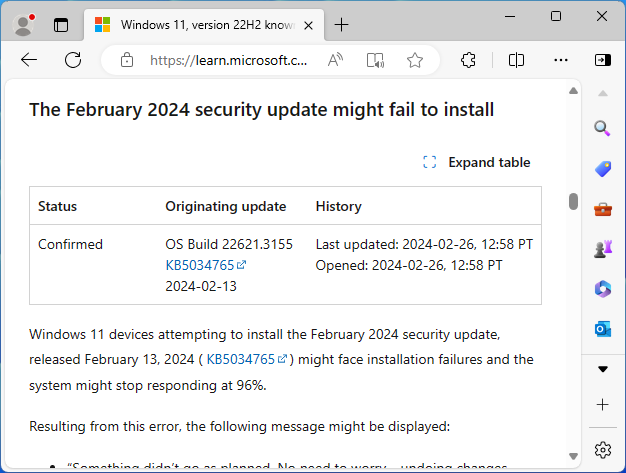Refresh the page with reload icon

73,60
